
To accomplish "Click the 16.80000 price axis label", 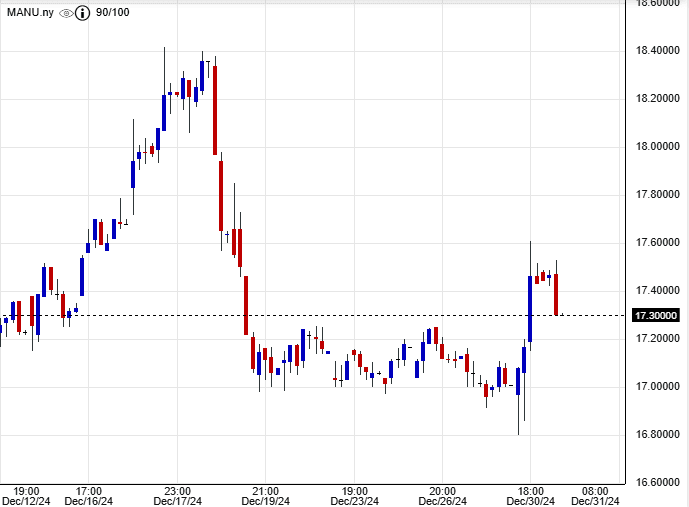I will coord(656,435).
